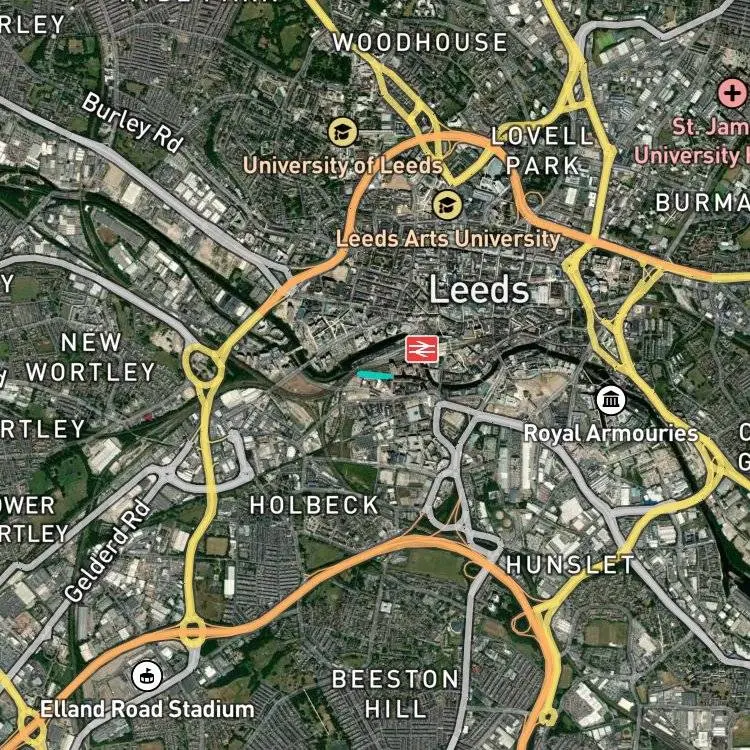Image resolution: width=750 pixels, height=750 pixels.
Task: Select the WOODHOUSE district label
Action: pos(419,42)
